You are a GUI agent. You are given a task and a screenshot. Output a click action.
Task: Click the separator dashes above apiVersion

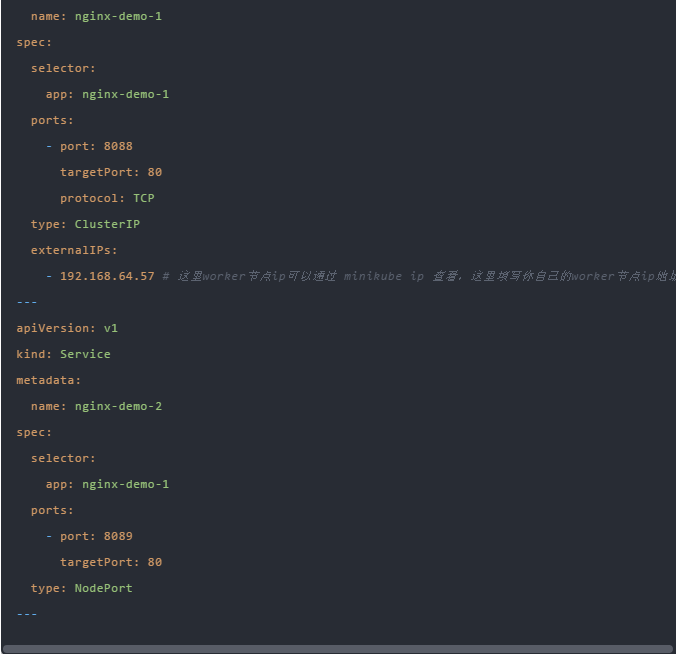27,302
